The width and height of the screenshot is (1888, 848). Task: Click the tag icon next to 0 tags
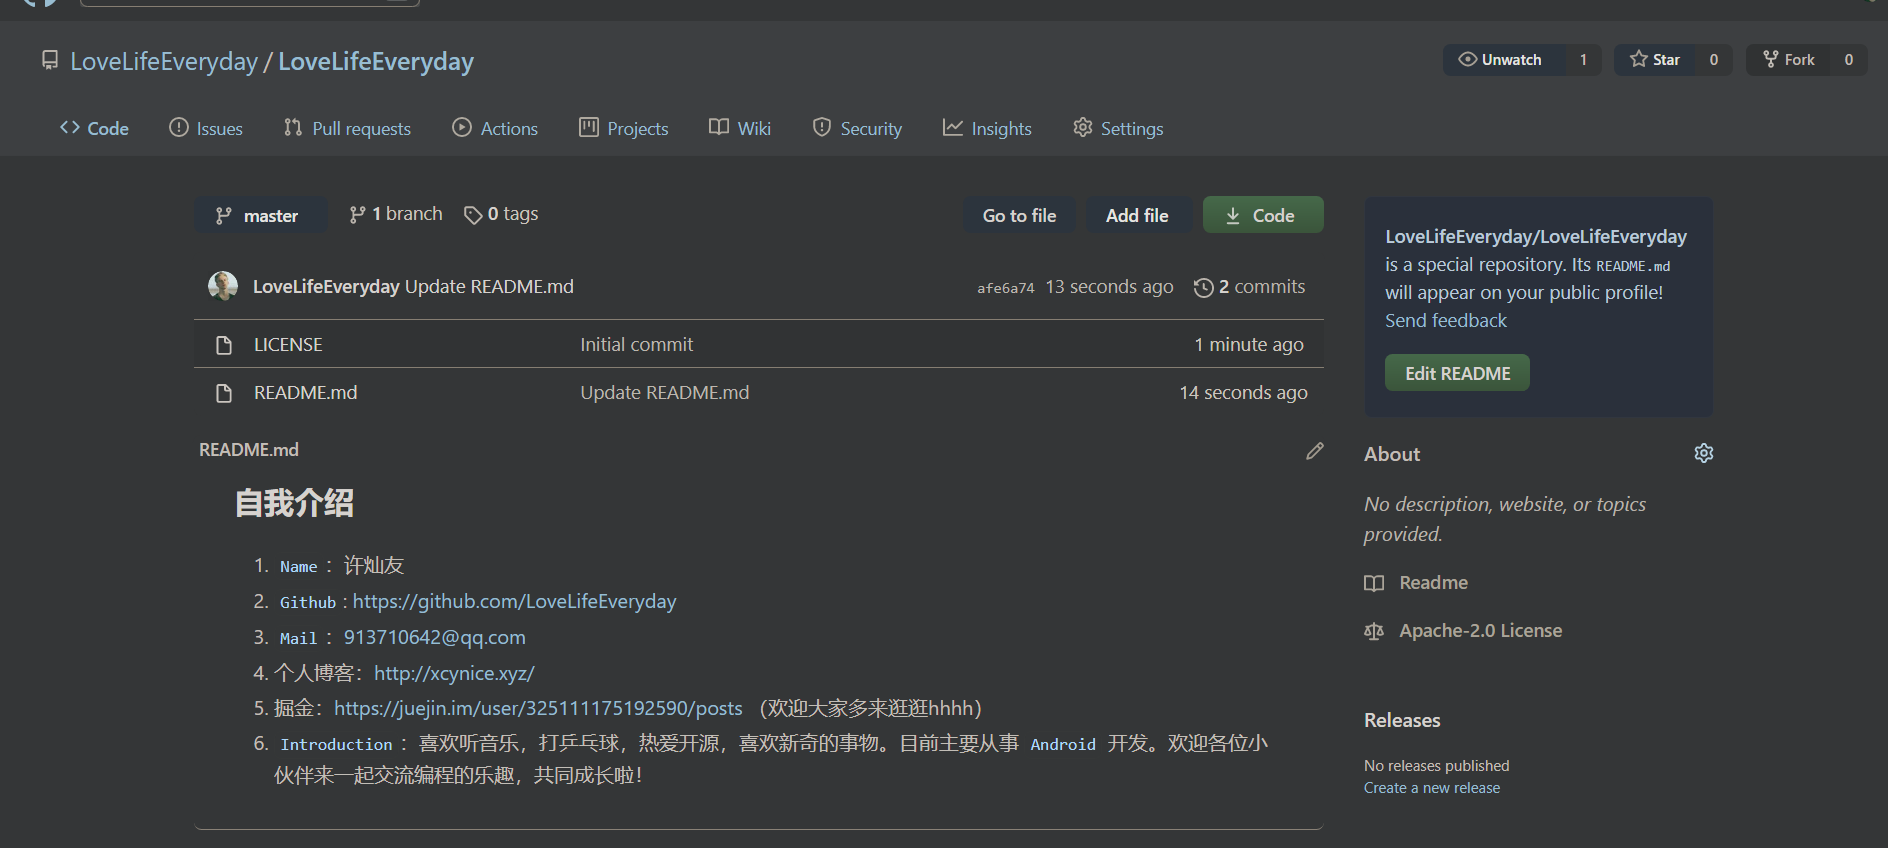473,215
